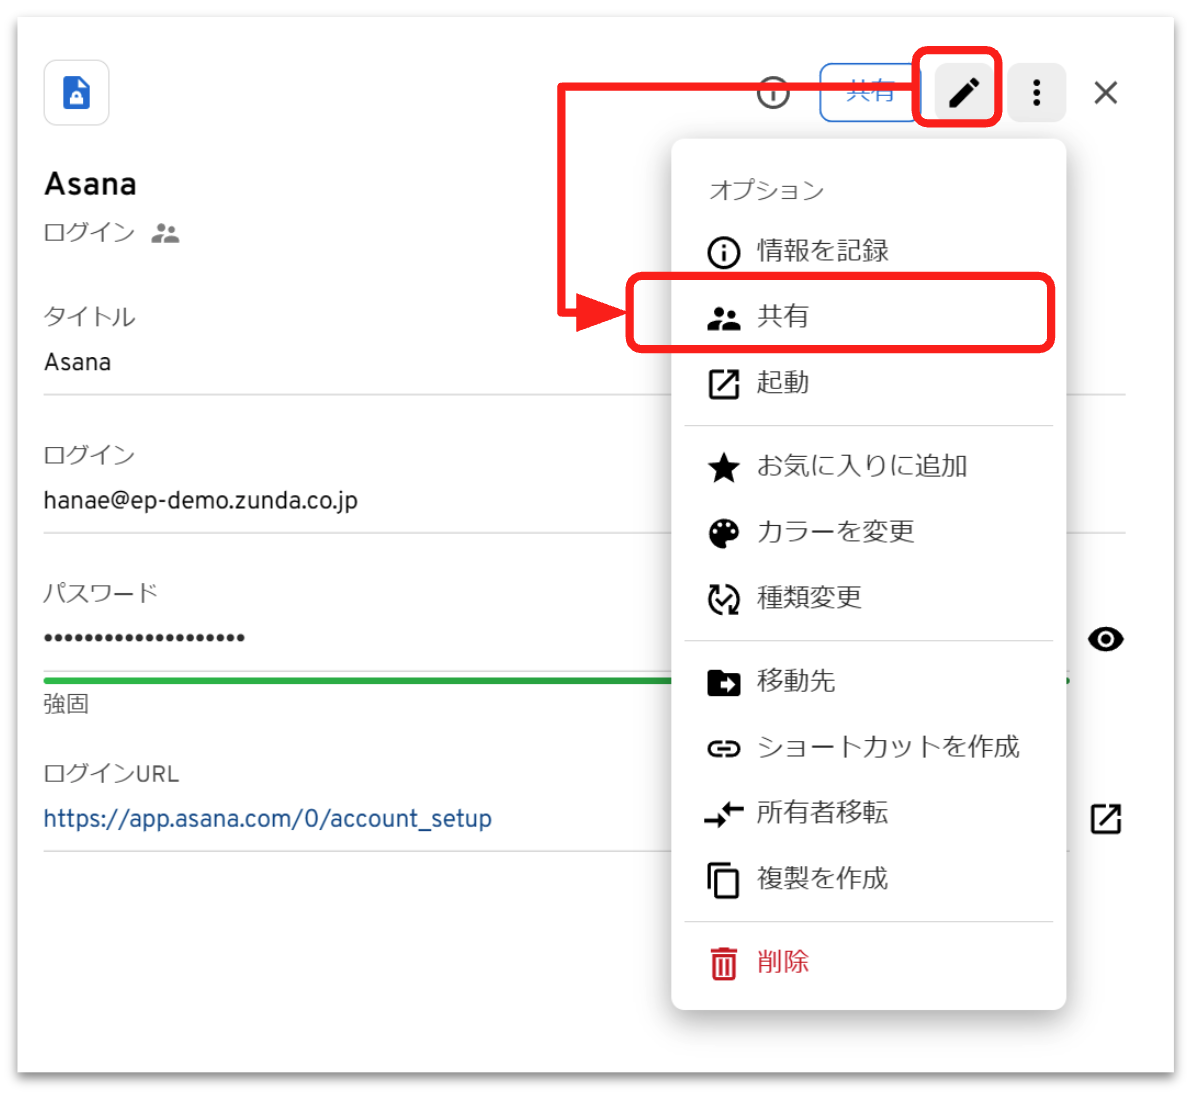The width and height of the screenshot is (1194, 1104).
Task: Open the app.asana.com account_setup link
Action: pos(267,818)
